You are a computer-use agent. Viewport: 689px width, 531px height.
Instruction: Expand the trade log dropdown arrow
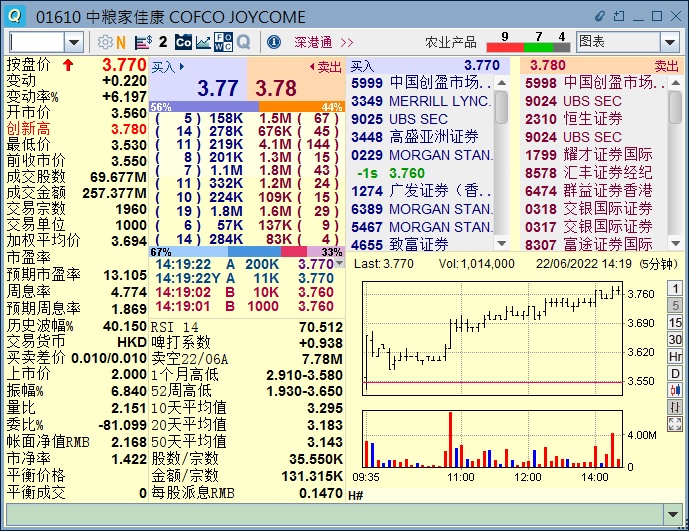(x=339, y=263)
